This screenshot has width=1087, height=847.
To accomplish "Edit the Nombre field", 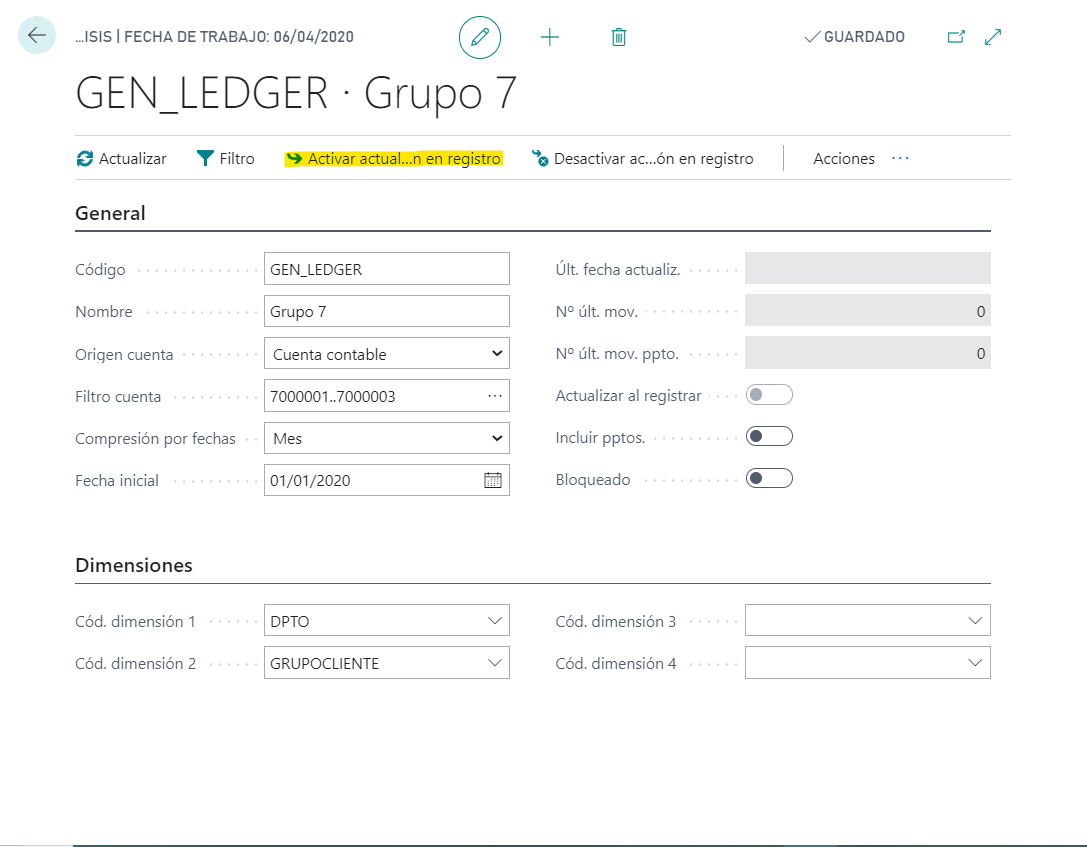I will [387, 311].
